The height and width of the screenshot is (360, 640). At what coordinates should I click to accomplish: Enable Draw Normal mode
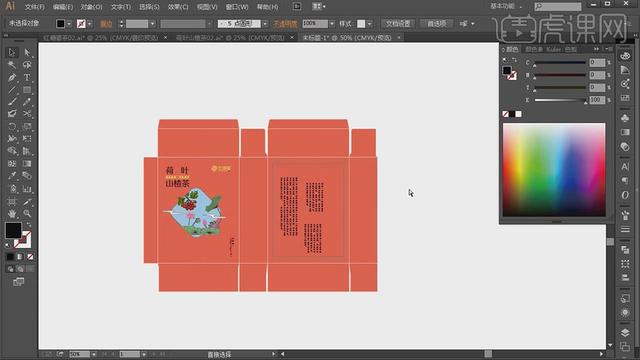10,269
